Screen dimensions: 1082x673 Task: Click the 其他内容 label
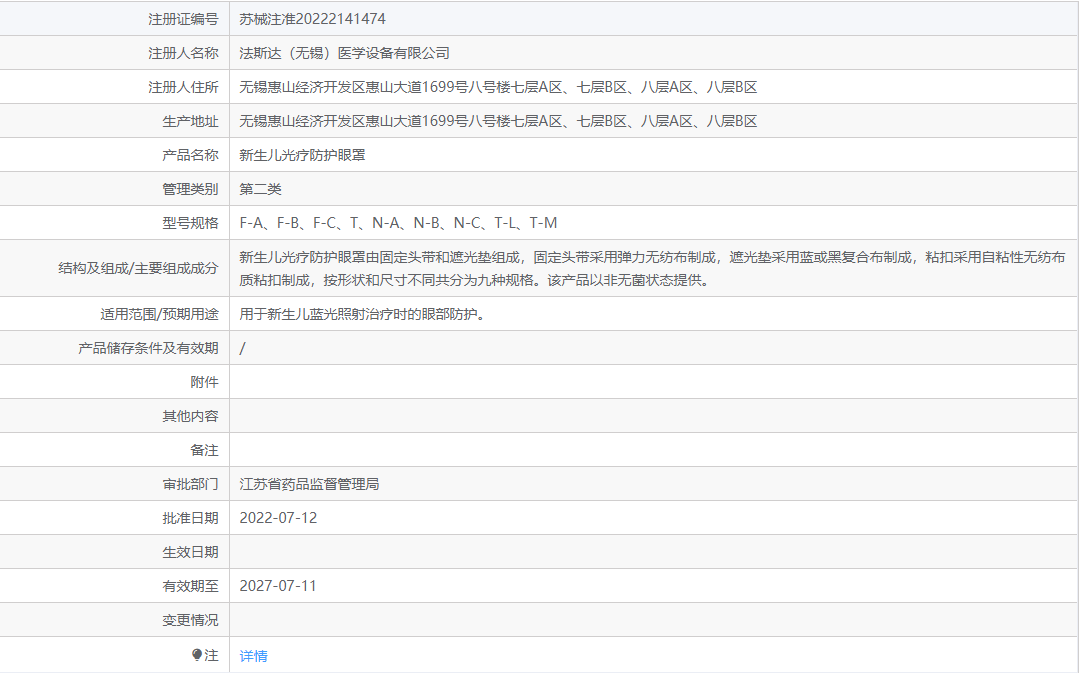[x=190, y=416]
